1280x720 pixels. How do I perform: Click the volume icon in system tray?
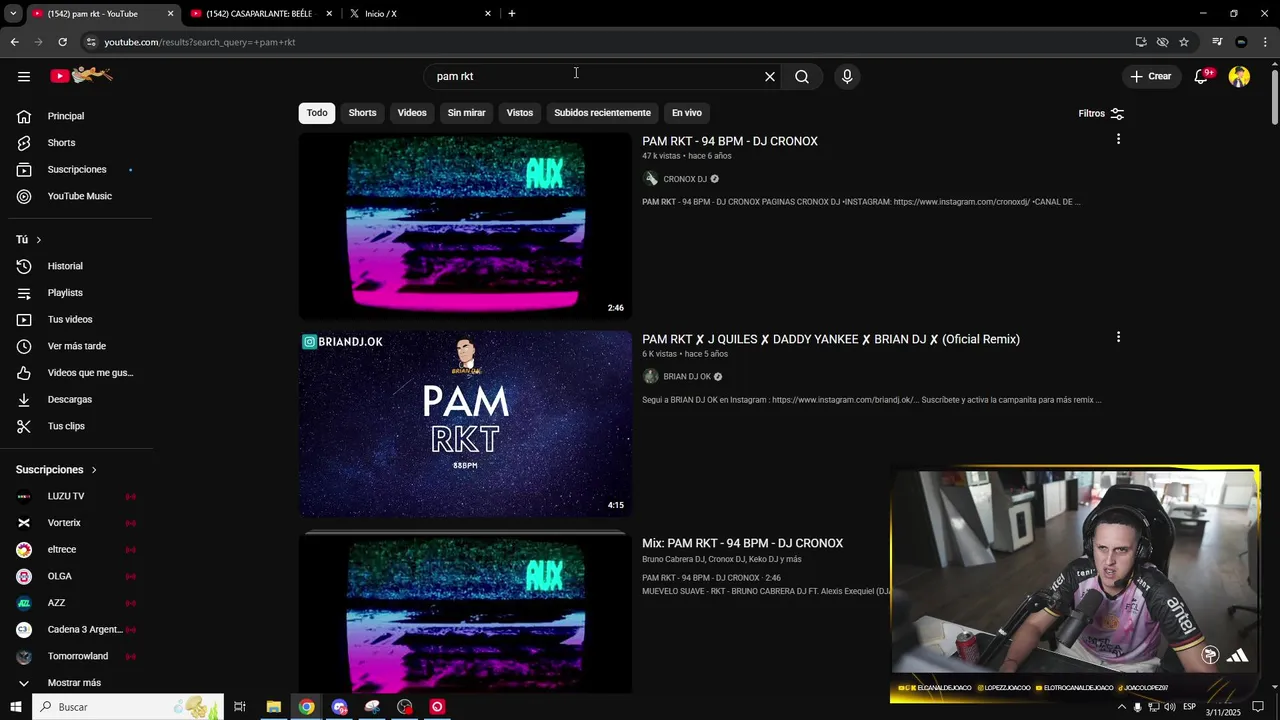click(x=1170, y=707)
